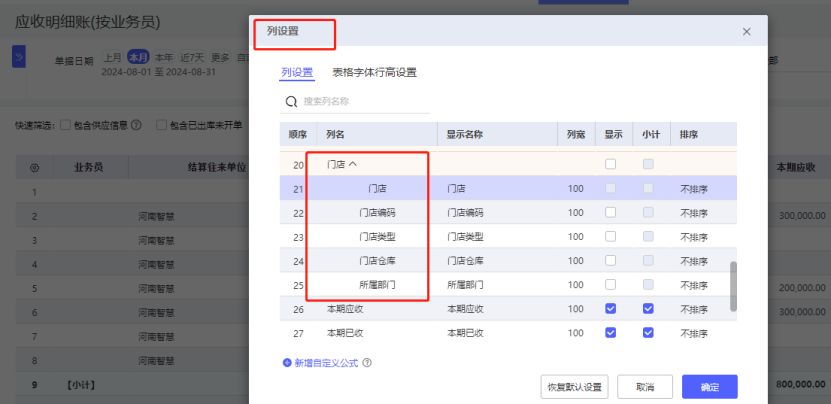Click the gear icon in table header

click(34, 168)
